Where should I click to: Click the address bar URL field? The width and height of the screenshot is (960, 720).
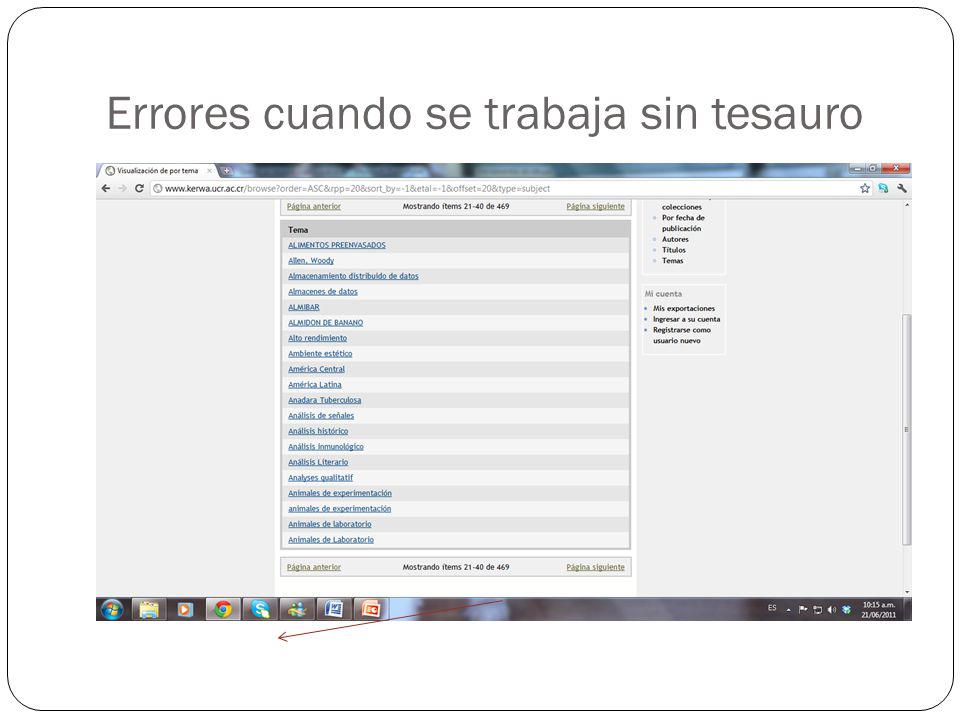point(502,189)
